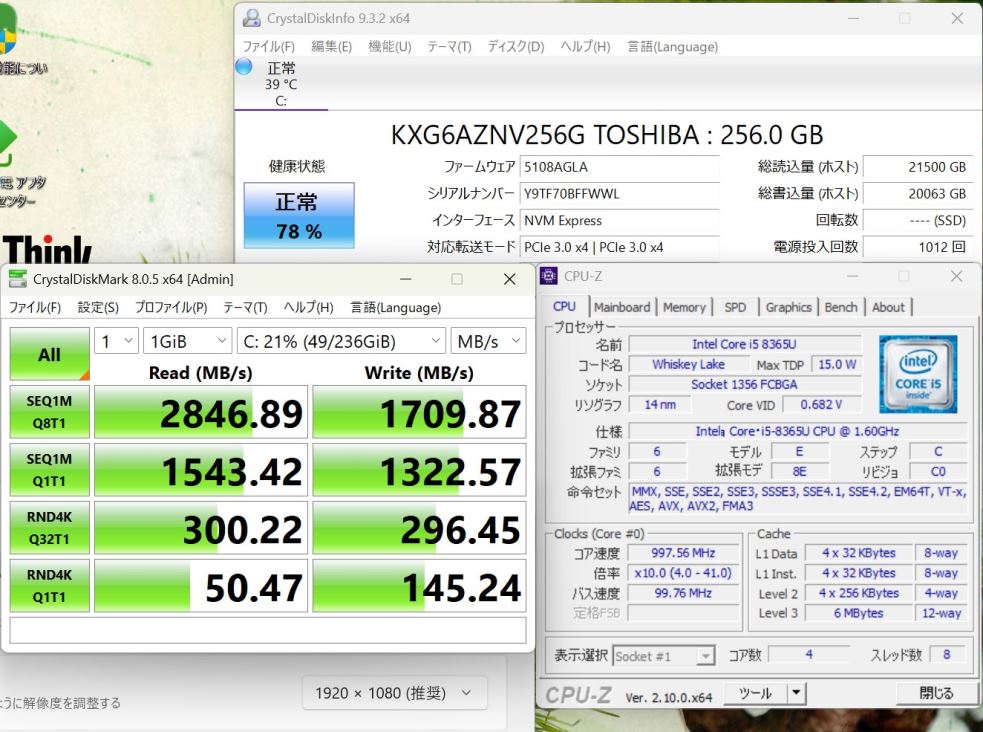The width and height of the screenshot is (983, 732).
Task: Click the SEQ1M Q8T1 read result 2846.89
Action: [x=201, y=412]
